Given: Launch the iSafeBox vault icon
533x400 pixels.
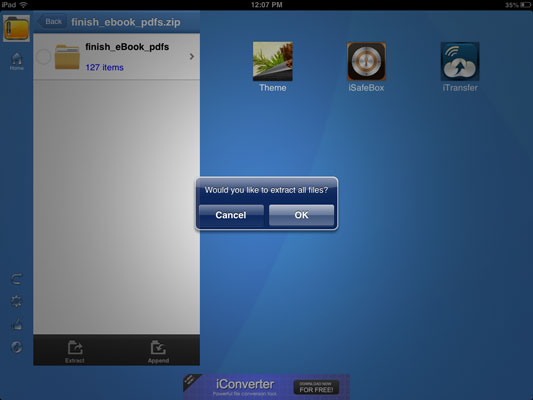Looking at the screenshot, I should tap(366, 62).
